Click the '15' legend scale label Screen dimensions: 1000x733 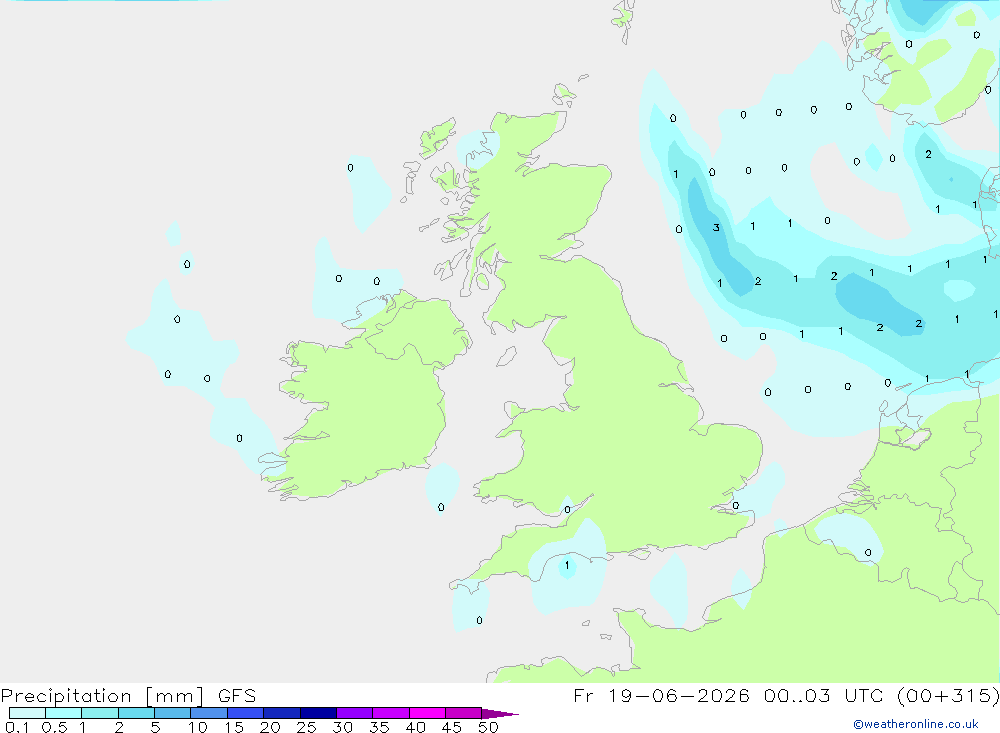[234, 727]
